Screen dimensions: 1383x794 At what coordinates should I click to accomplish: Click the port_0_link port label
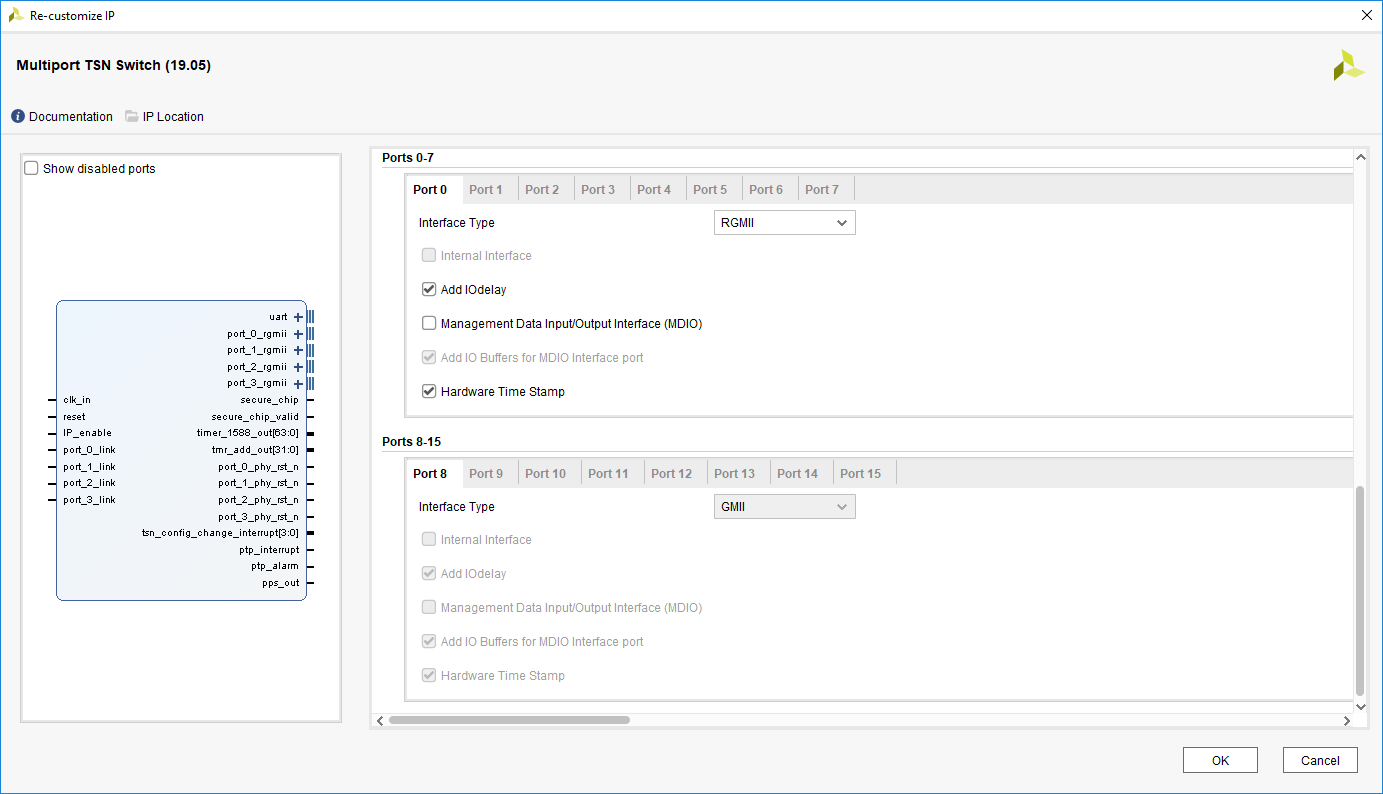click(89, 450)
